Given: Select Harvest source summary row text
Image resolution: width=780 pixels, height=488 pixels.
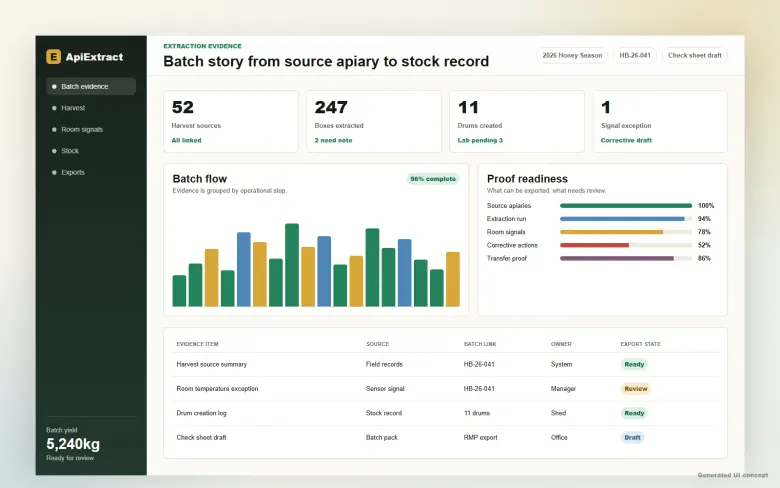Looking at the screenshot, I should (x=211, y=364).
